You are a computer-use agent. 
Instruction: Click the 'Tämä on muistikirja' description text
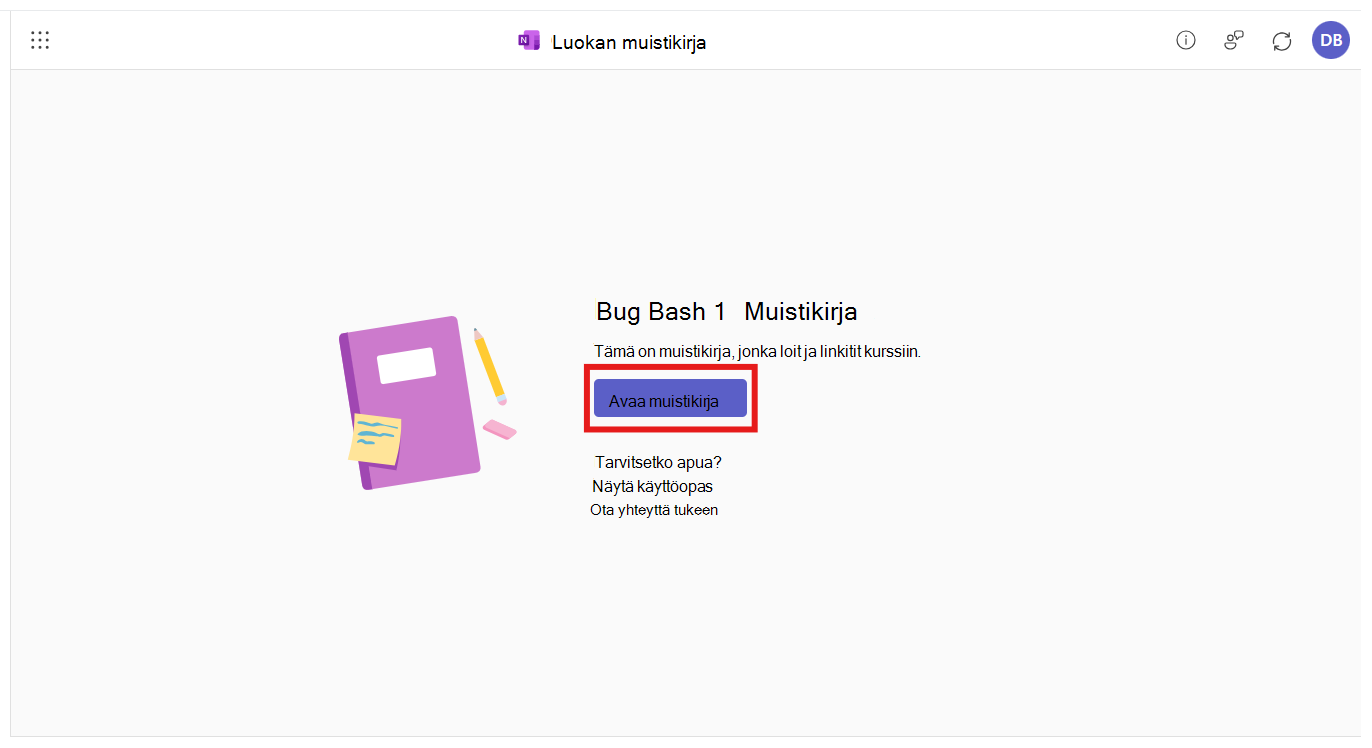757,352
